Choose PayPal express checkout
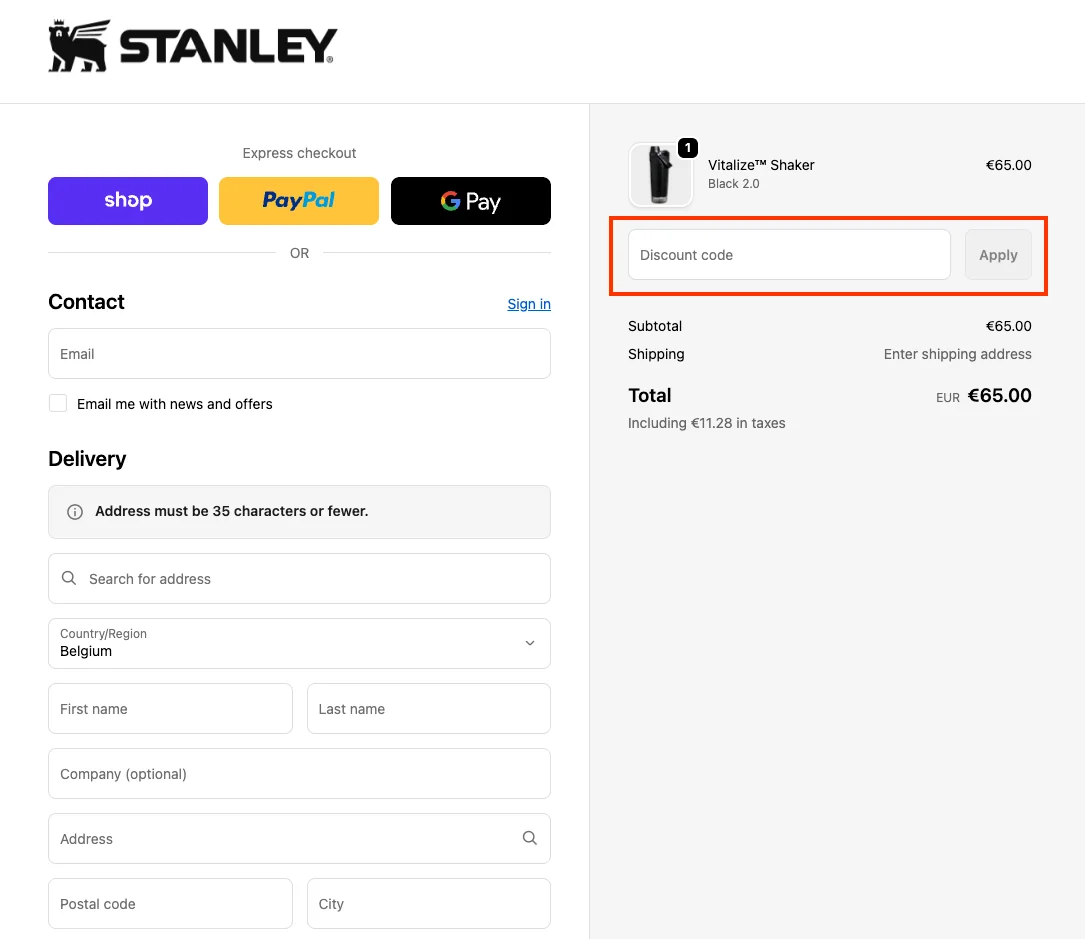1085x939 pixels. click(x=299, y=201)
